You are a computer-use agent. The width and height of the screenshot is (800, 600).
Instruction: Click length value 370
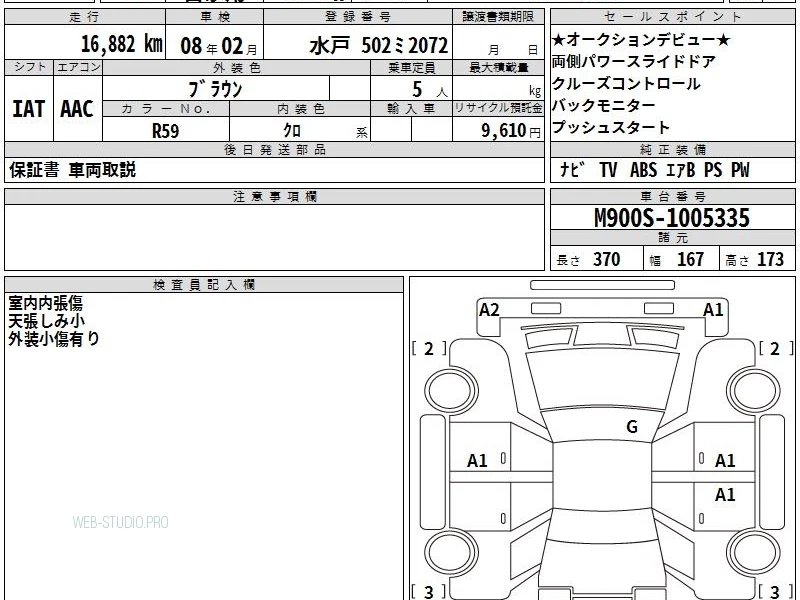click(x=607, y=260)
